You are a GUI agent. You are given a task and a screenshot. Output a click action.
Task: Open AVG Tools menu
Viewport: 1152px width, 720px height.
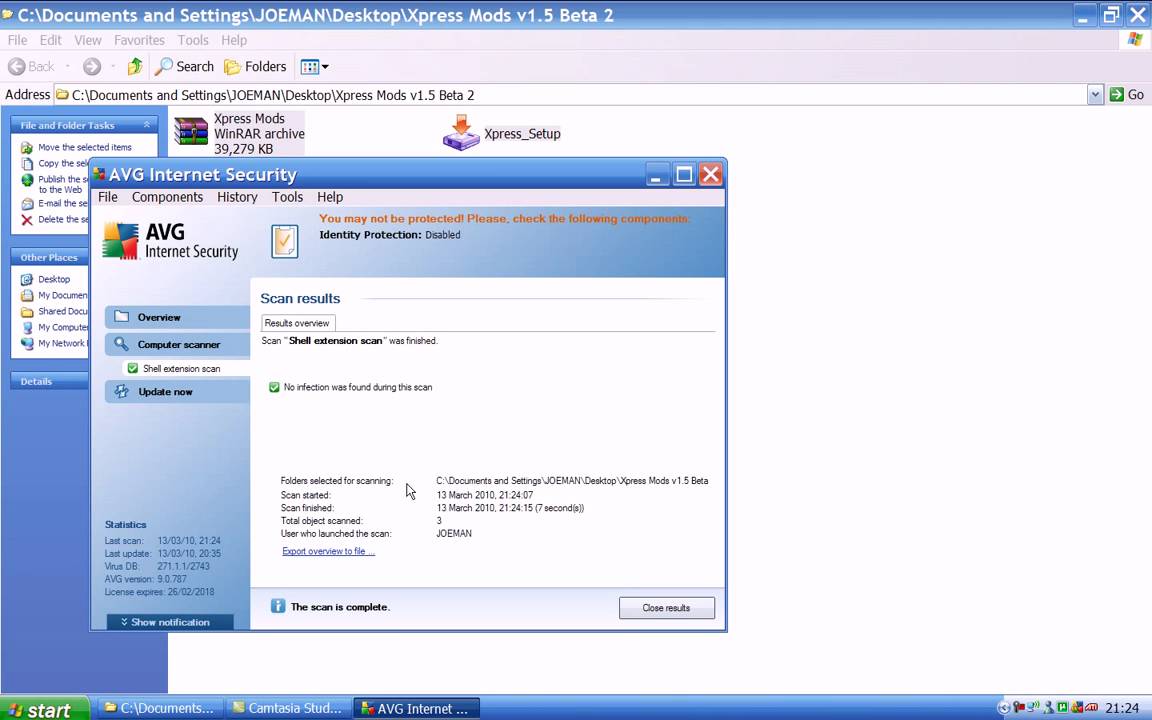click(x=287, y=197)
